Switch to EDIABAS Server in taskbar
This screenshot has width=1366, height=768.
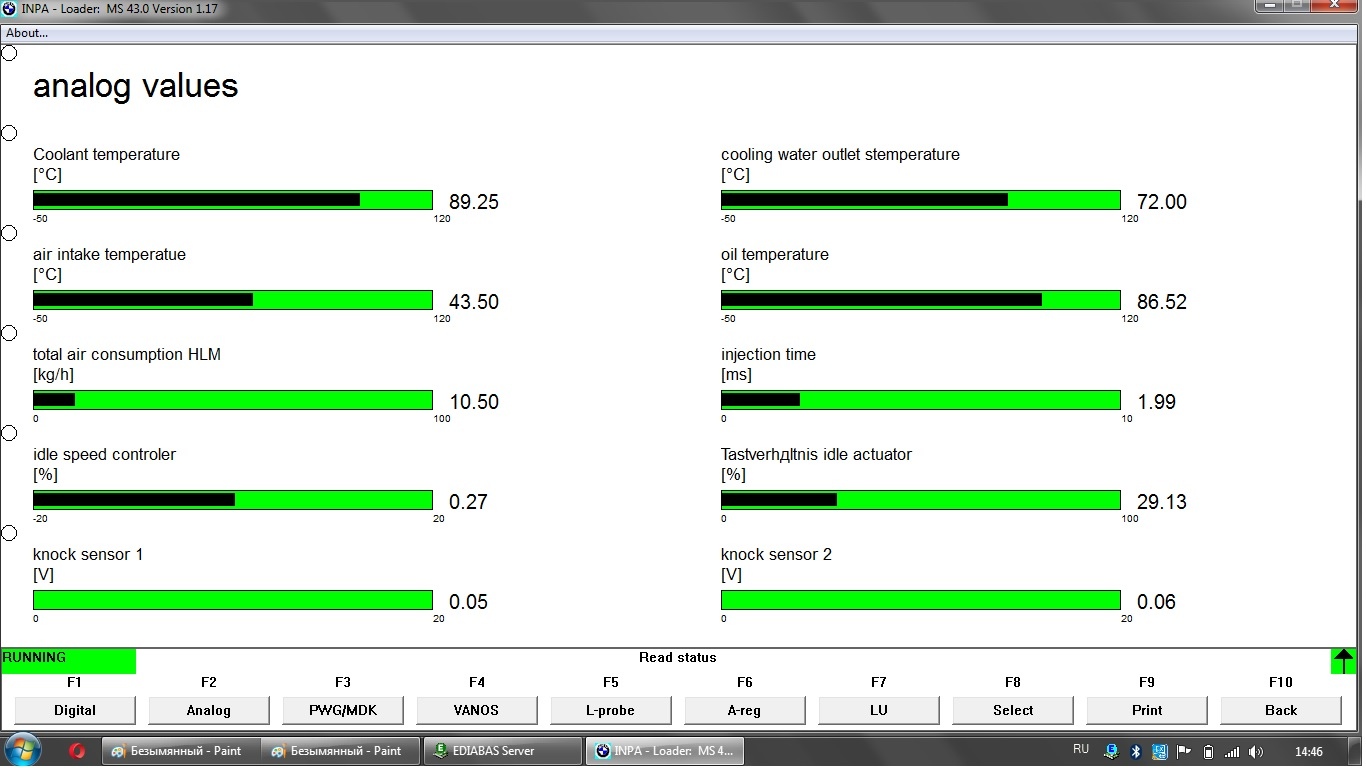[x=502, y=751]
